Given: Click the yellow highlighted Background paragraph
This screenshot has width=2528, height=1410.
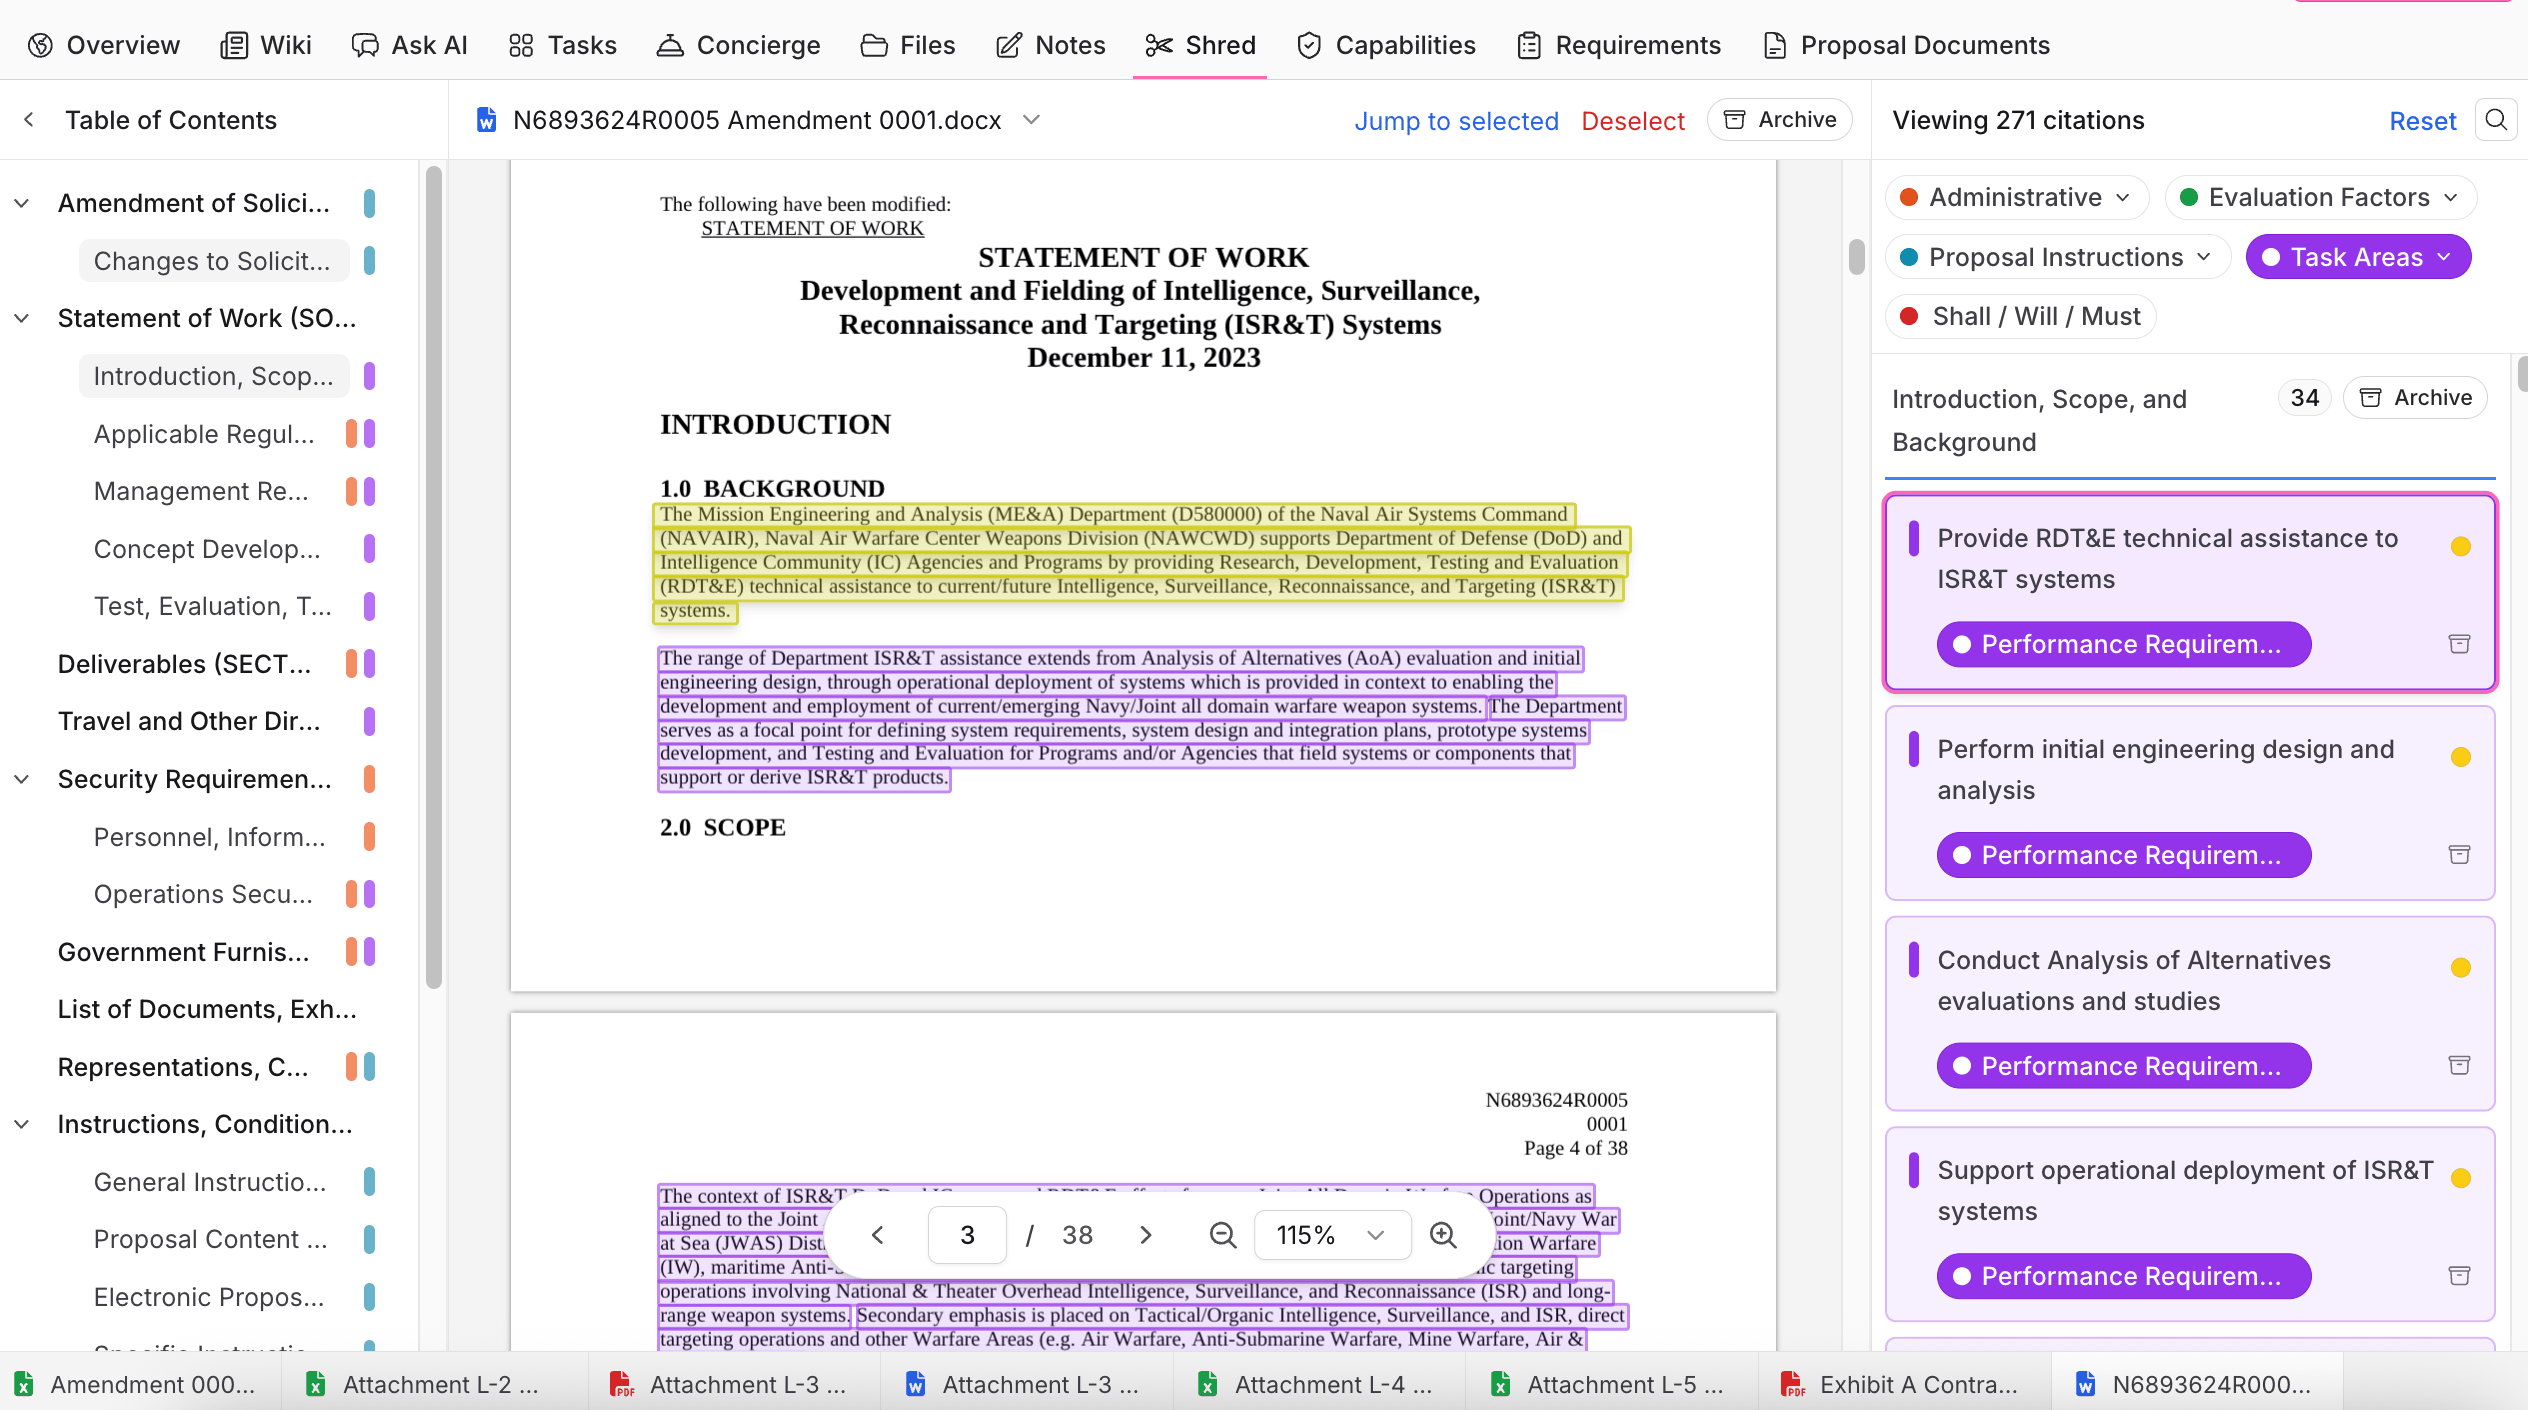Looking at the screenshot, I should click(x=1140, y=562).
